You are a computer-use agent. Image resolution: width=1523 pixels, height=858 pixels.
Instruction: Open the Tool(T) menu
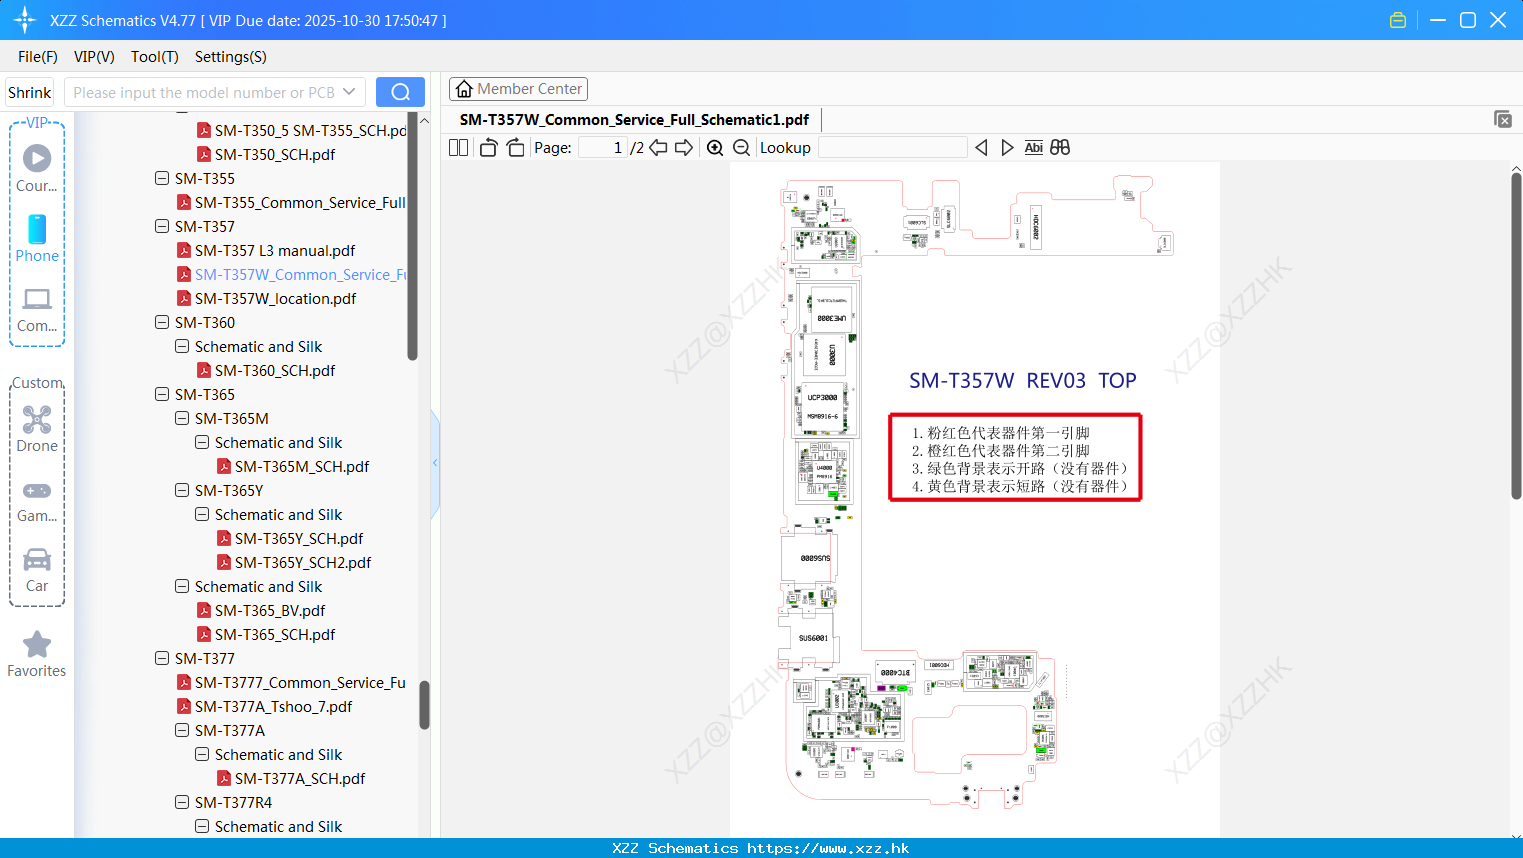click(154, 57)
